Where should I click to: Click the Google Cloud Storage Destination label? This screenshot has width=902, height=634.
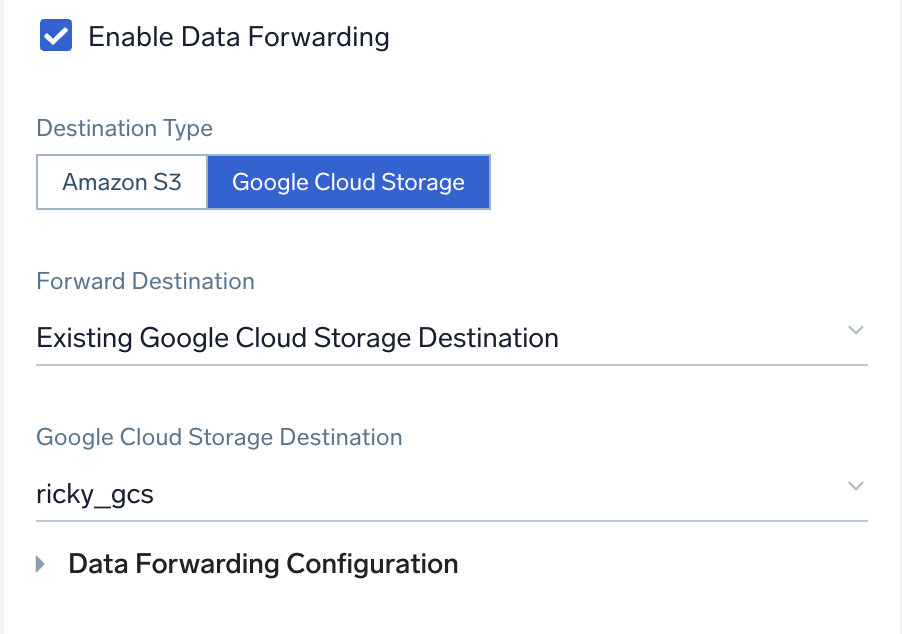point(218,437)
